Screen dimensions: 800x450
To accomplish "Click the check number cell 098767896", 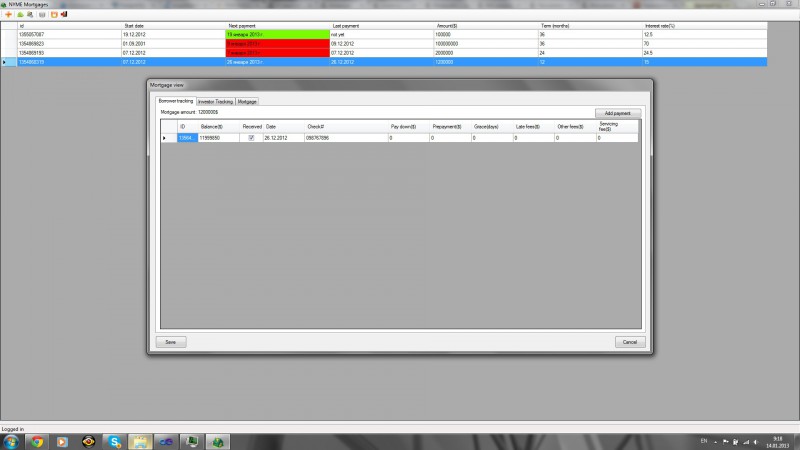I will click(x=346, y=138).
